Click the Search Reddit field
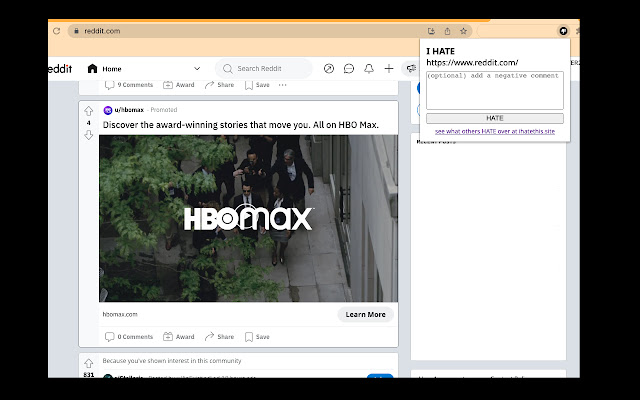The image size is (640, 400). (264, 69)
